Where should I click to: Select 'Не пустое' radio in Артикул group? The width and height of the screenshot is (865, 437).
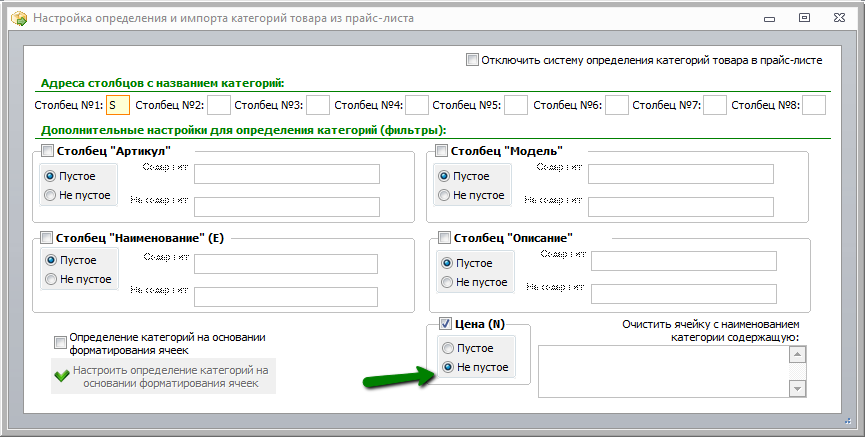[50, 195]
